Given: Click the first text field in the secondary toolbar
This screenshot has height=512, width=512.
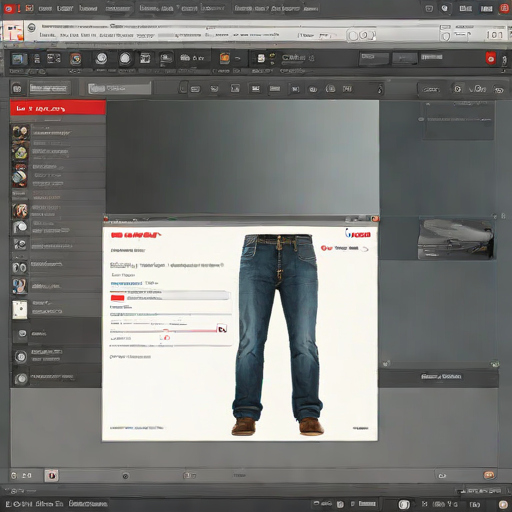Looking at the screenshot, I should [x=50, y=88].
